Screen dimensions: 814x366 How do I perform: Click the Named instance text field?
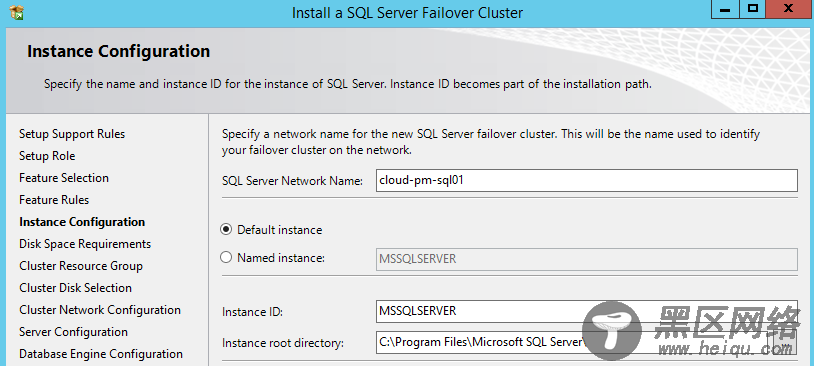click(587, 259)
